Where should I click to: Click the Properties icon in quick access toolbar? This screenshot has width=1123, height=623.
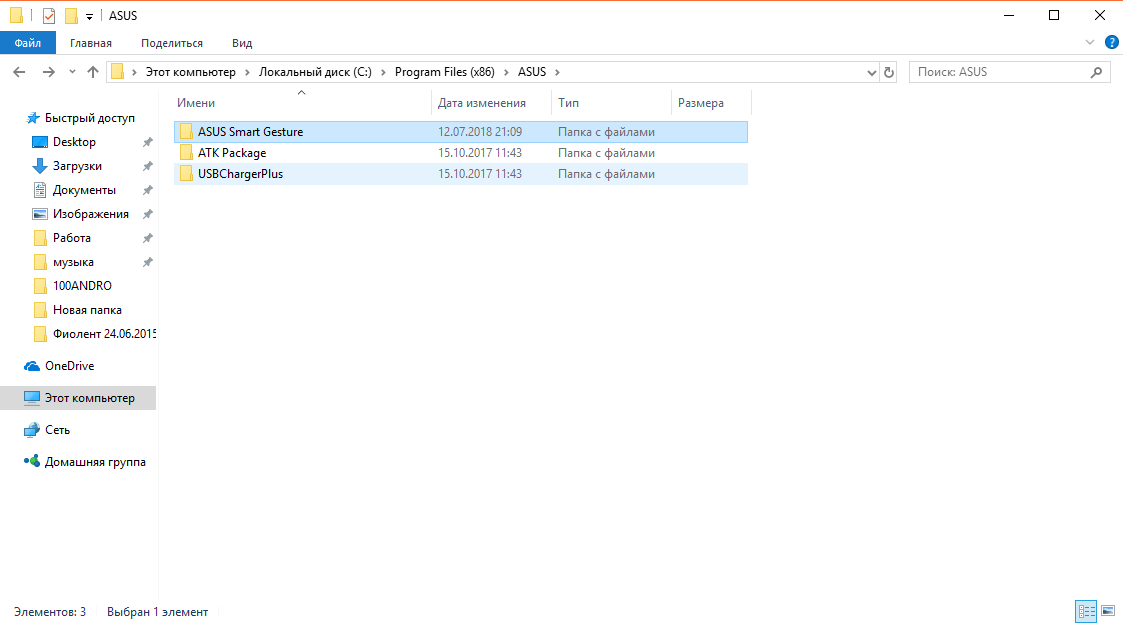click(50, 16)
